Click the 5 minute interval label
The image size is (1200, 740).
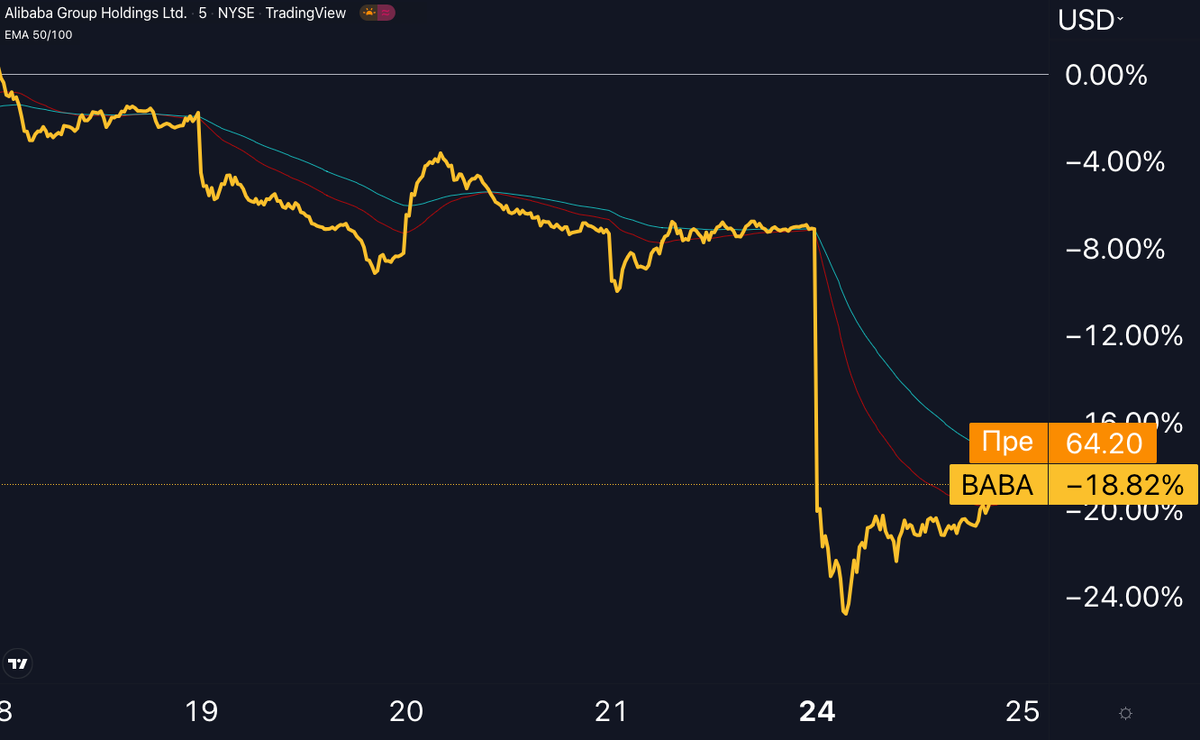tap(203, 13)
